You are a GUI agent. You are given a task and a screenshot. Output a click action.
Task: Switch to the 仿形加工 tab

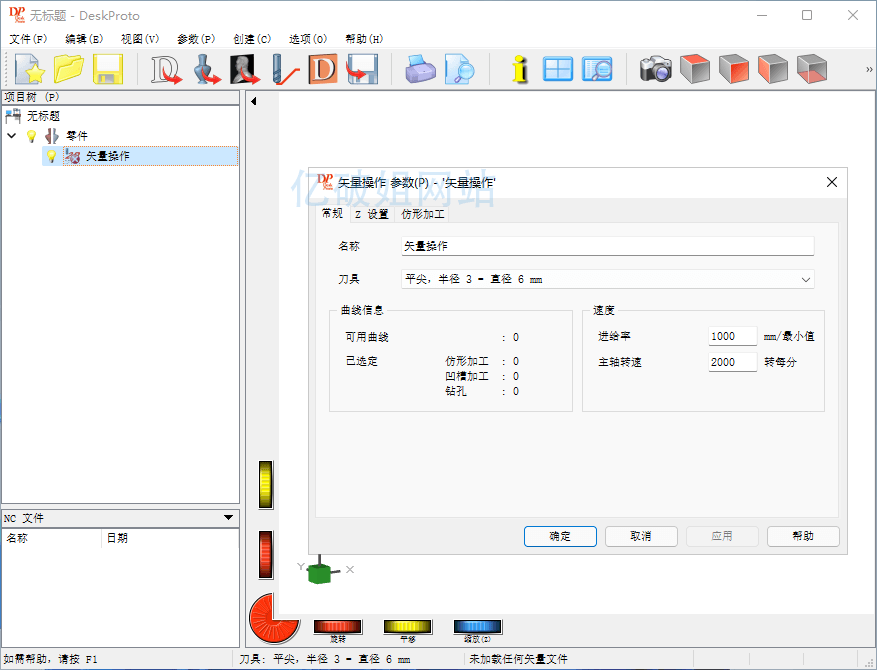[423, 214]
